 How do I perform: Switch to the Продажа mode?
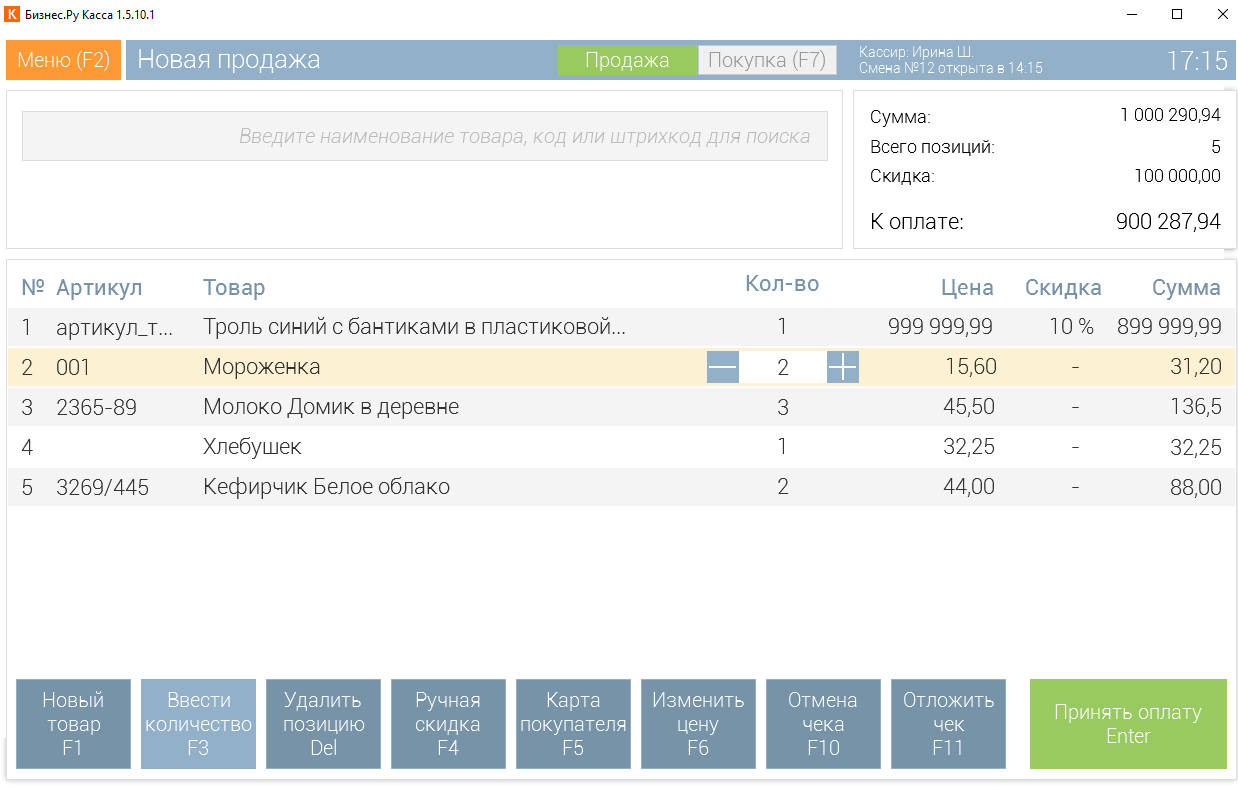(x=627, y=60)
